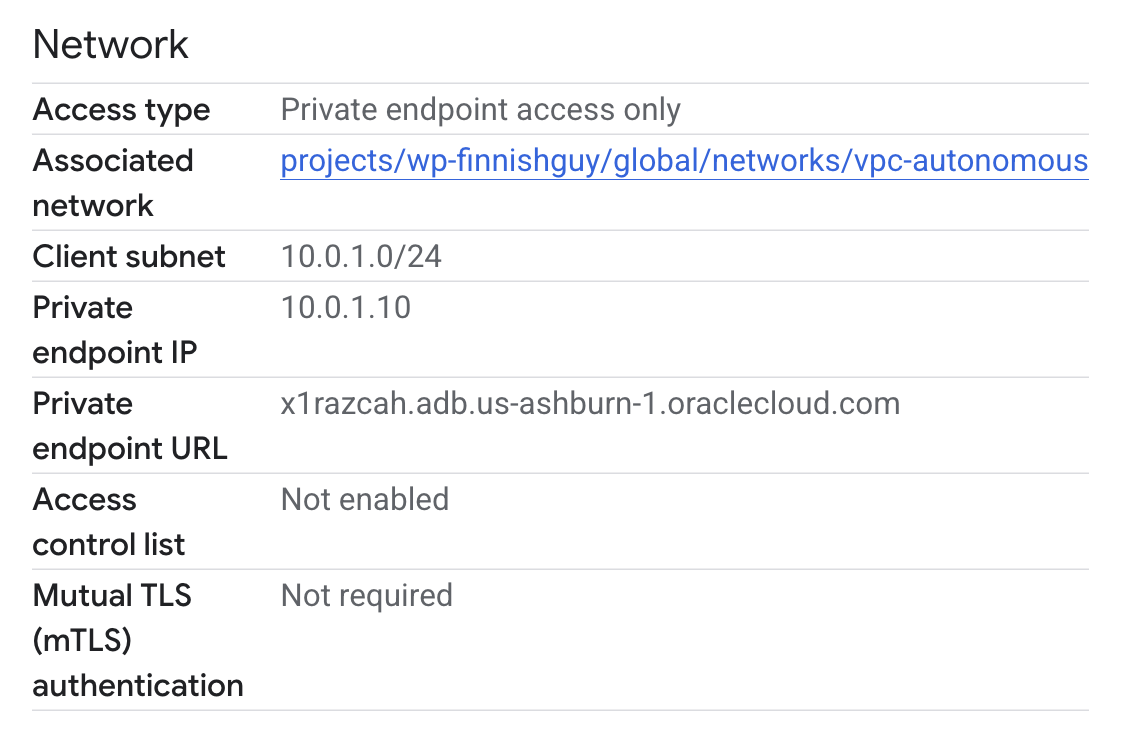Select the Access type label
1144x748 pixels.
[x=121, y=110]
